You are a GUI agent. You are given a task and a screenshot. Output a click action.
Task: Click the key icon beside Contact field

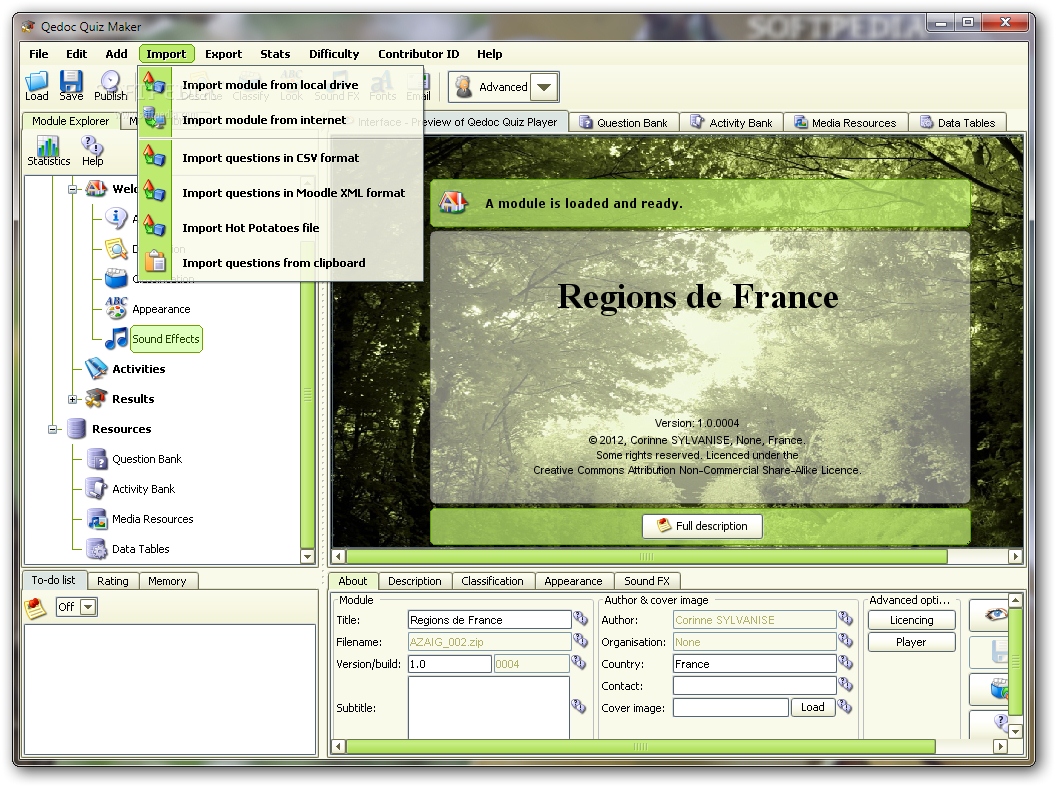[x=845, y=685]
